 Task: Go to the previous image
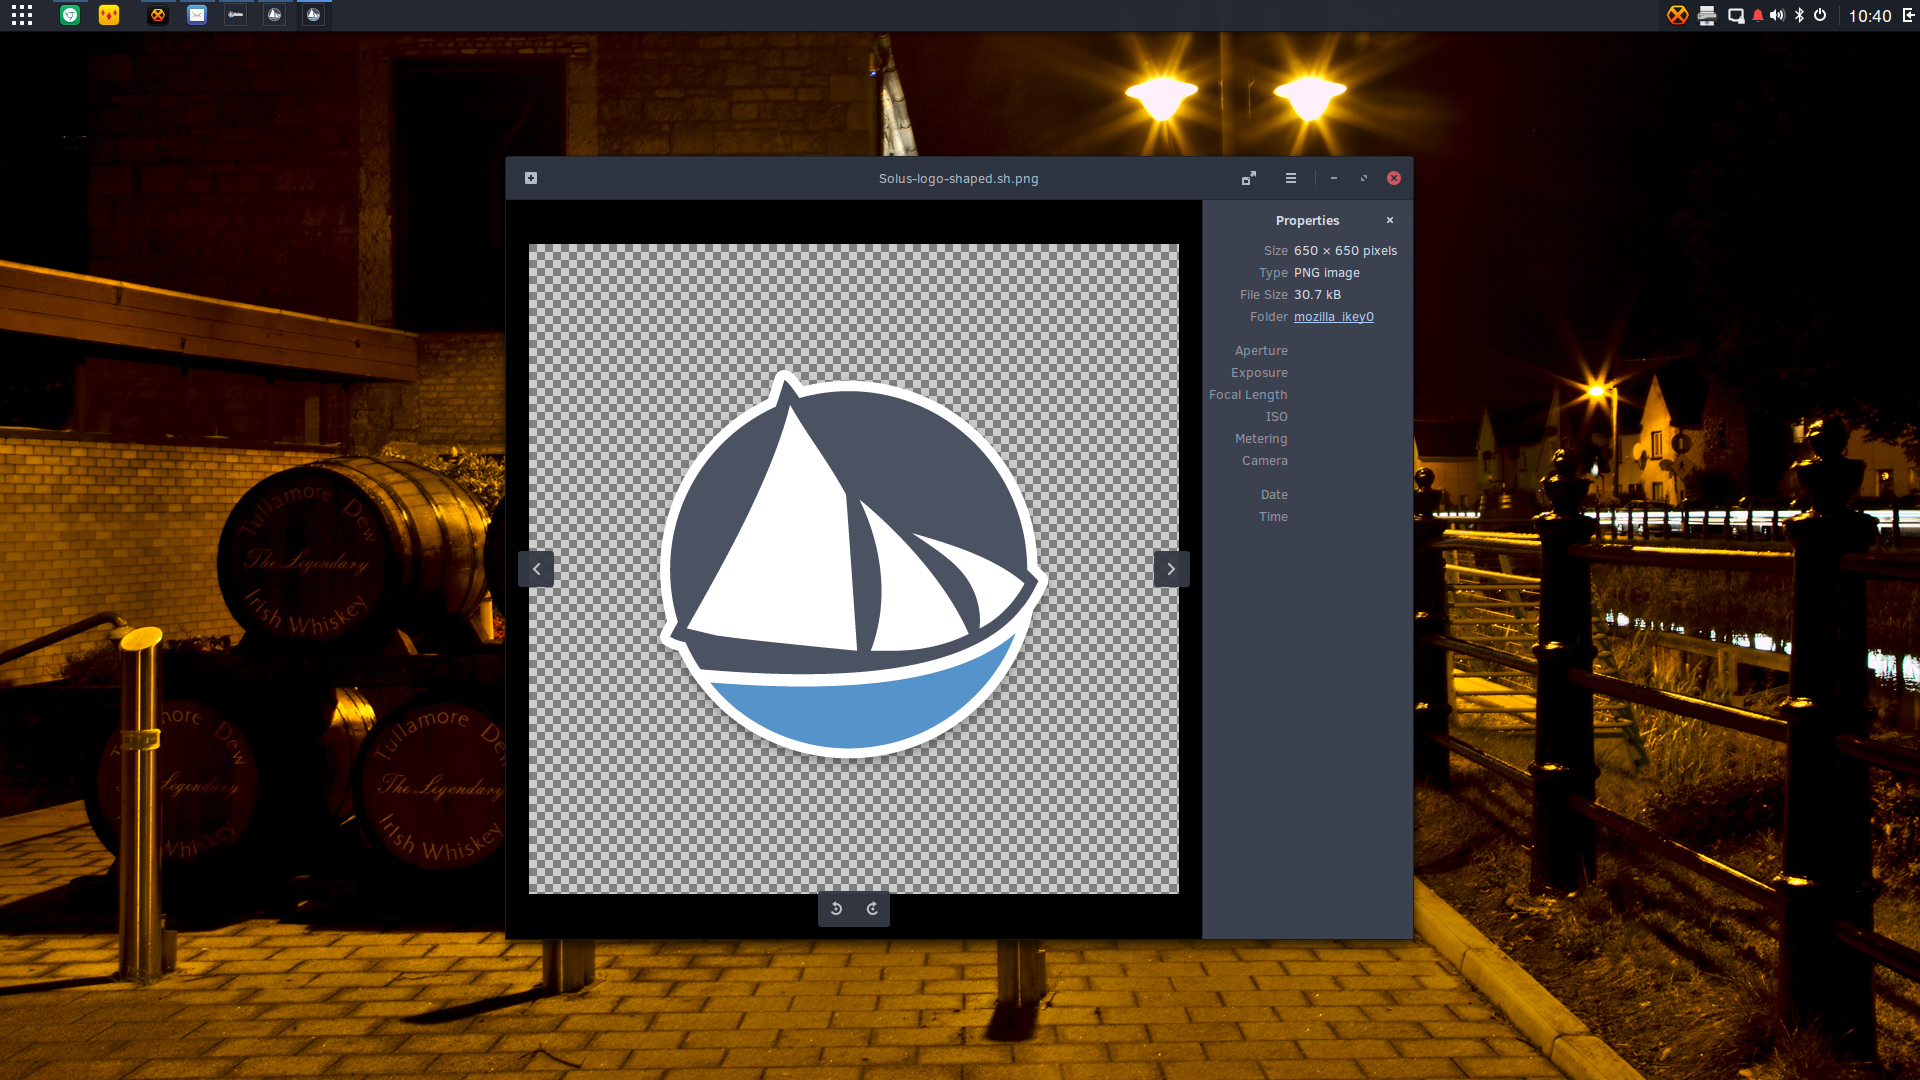(x=536, y=569)
